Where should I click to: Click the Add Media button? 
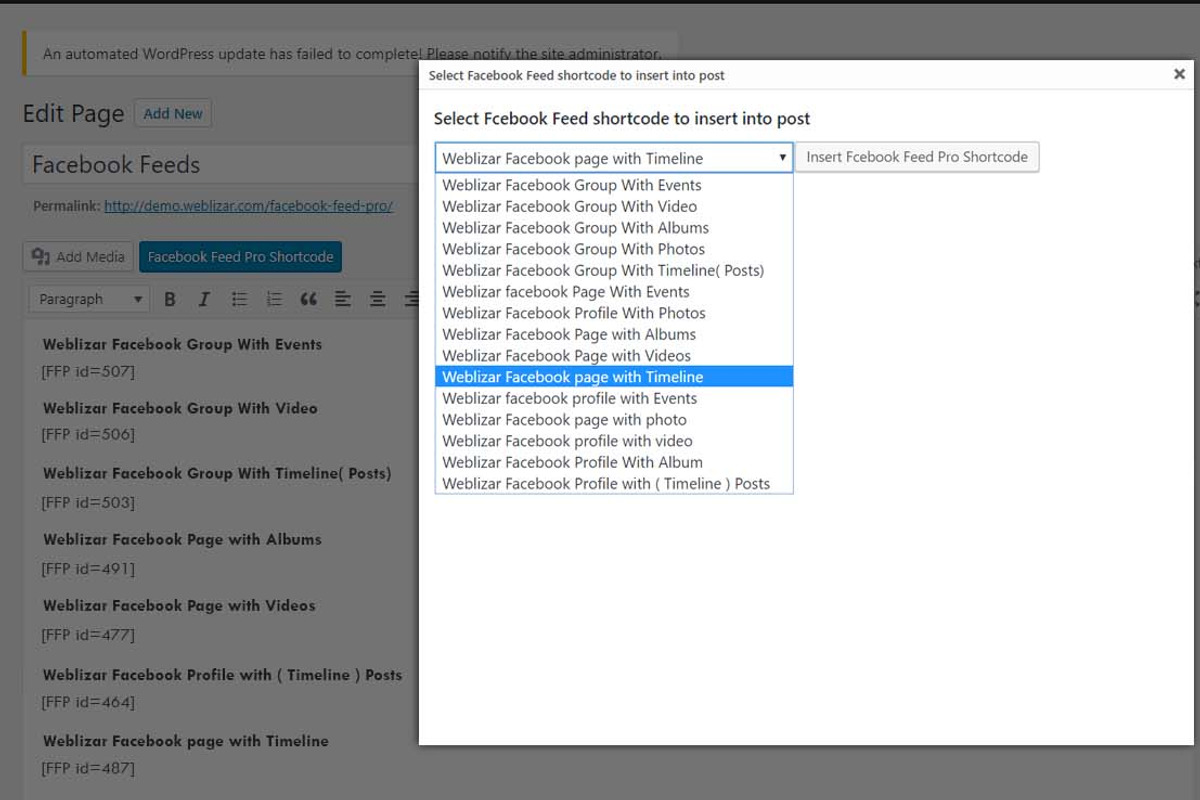(x=78, y=257)
